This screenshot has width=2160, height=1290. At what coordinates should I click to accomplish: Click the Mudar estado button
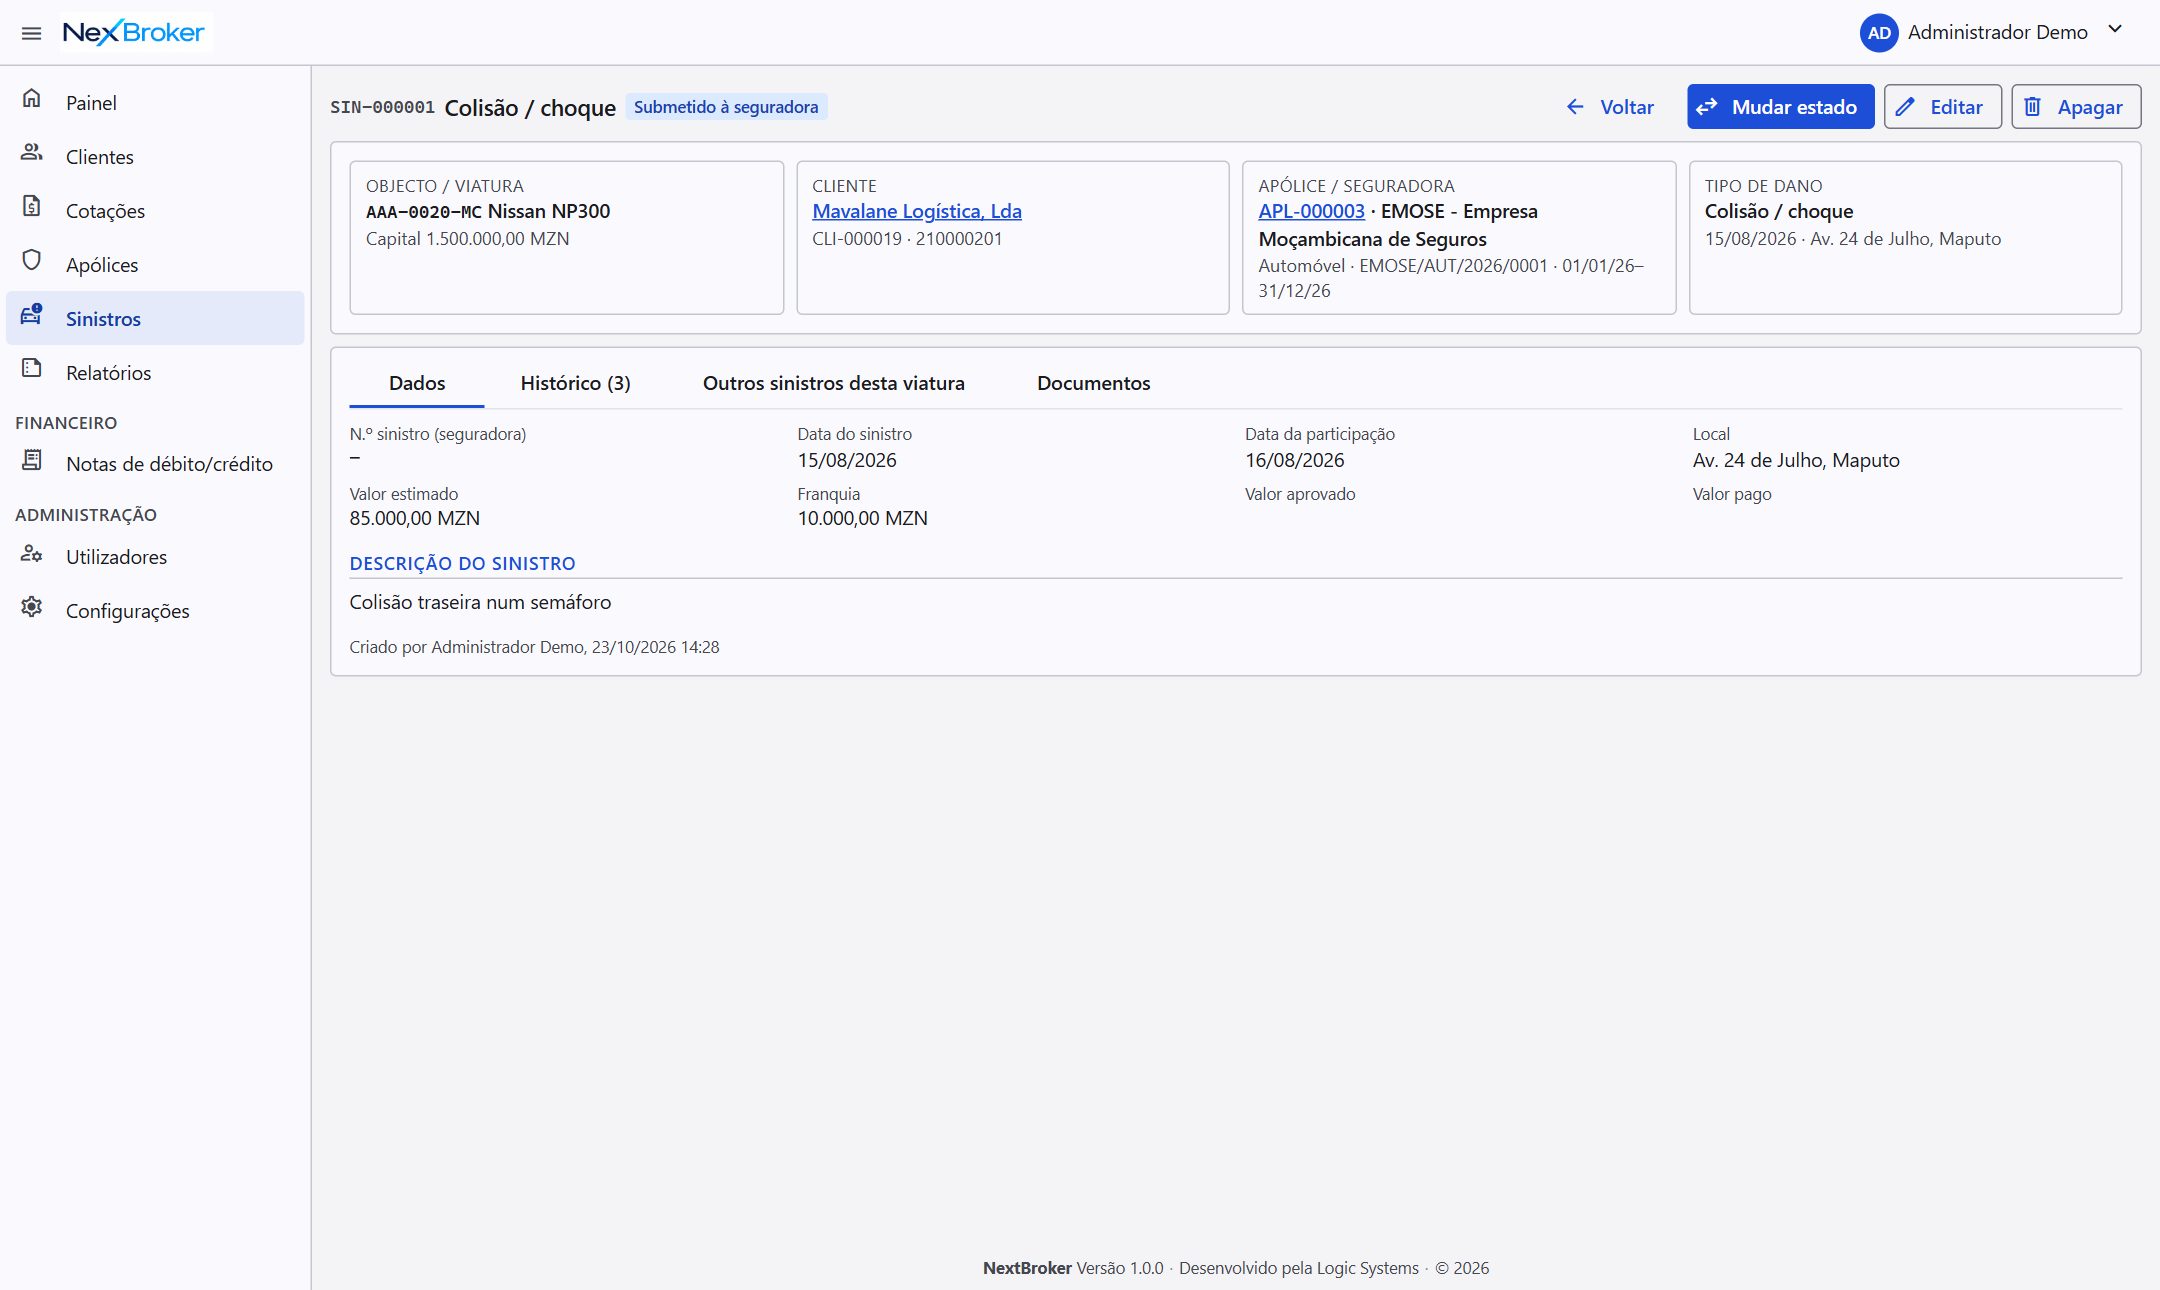tap(1780, 107)
